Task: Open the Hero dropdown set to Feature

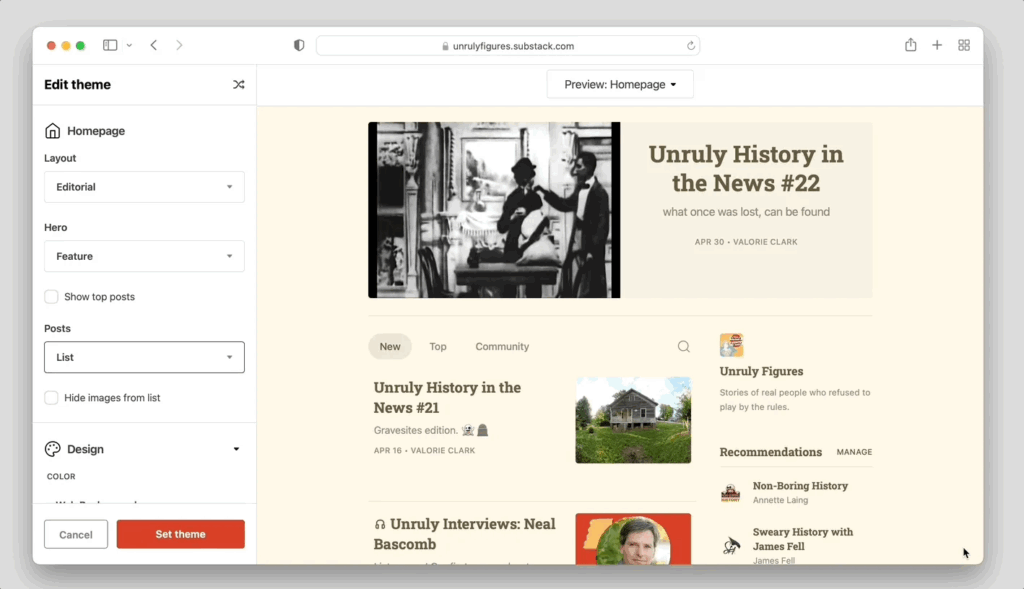Action: [x=144, y=256]
